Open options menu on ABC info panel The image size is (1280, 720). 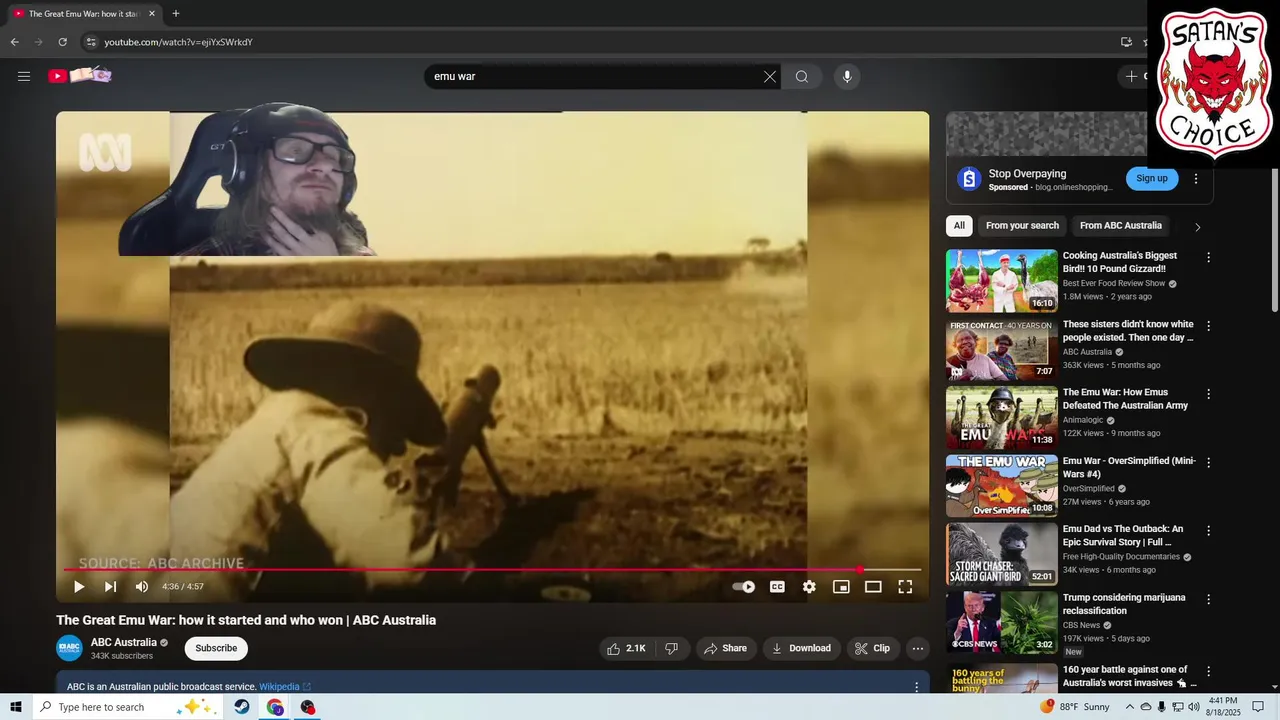pos(916,687)
